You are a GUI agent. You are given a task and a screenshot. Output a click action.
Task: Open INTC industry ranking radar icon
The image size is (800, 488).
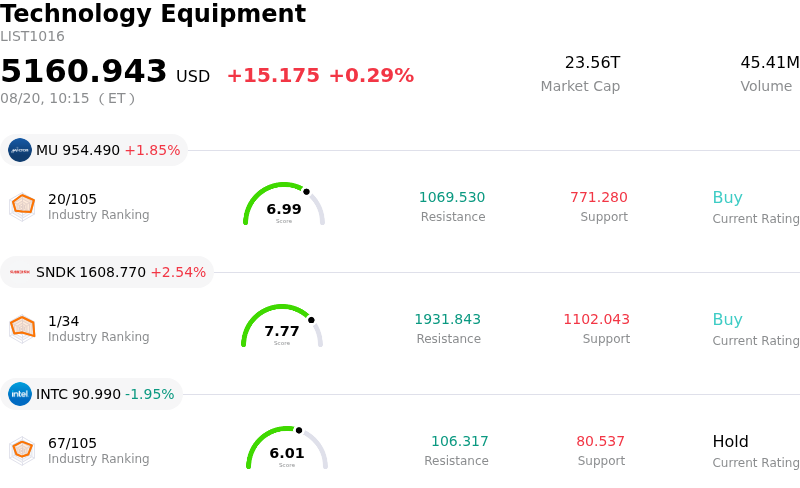pos(22,450)
